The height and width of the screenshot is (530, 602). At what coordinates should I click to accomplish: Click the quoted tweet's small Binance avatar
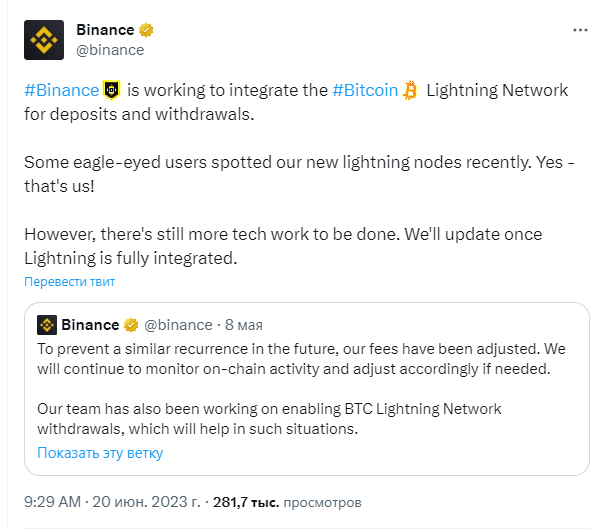(47, 325)
